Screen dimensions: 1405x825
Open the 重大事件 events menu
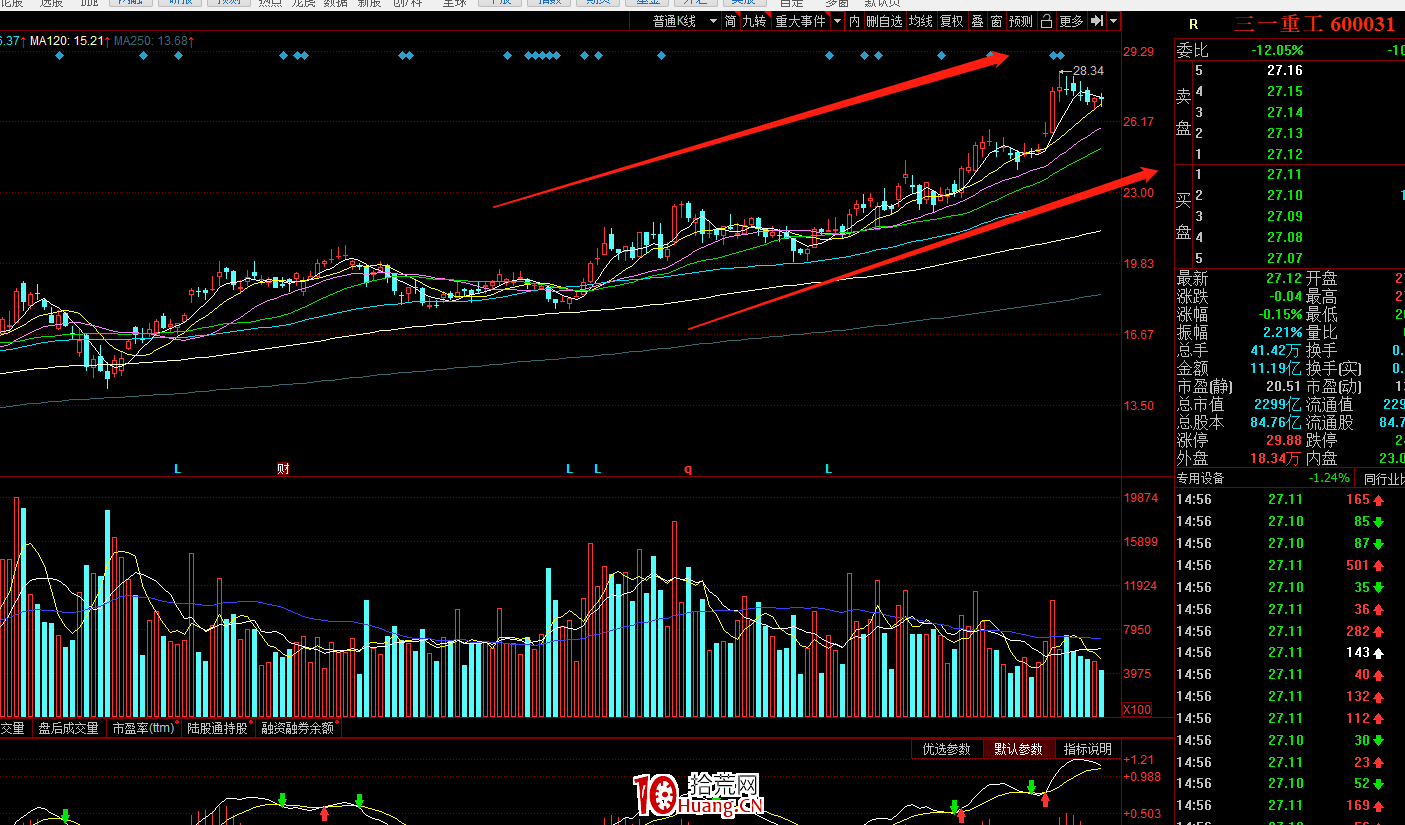coord(800,21)
